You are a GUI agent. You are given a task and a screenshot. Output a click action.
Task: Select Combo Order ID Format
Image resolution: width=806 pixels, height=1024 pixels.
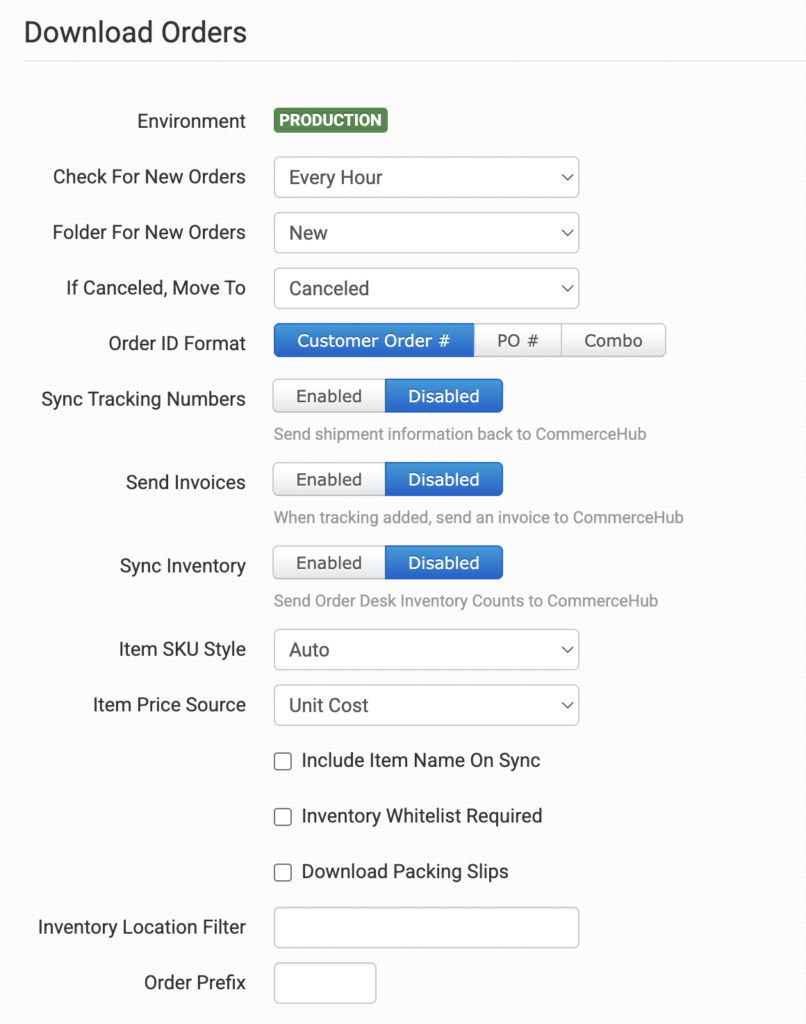coord(613,341)
